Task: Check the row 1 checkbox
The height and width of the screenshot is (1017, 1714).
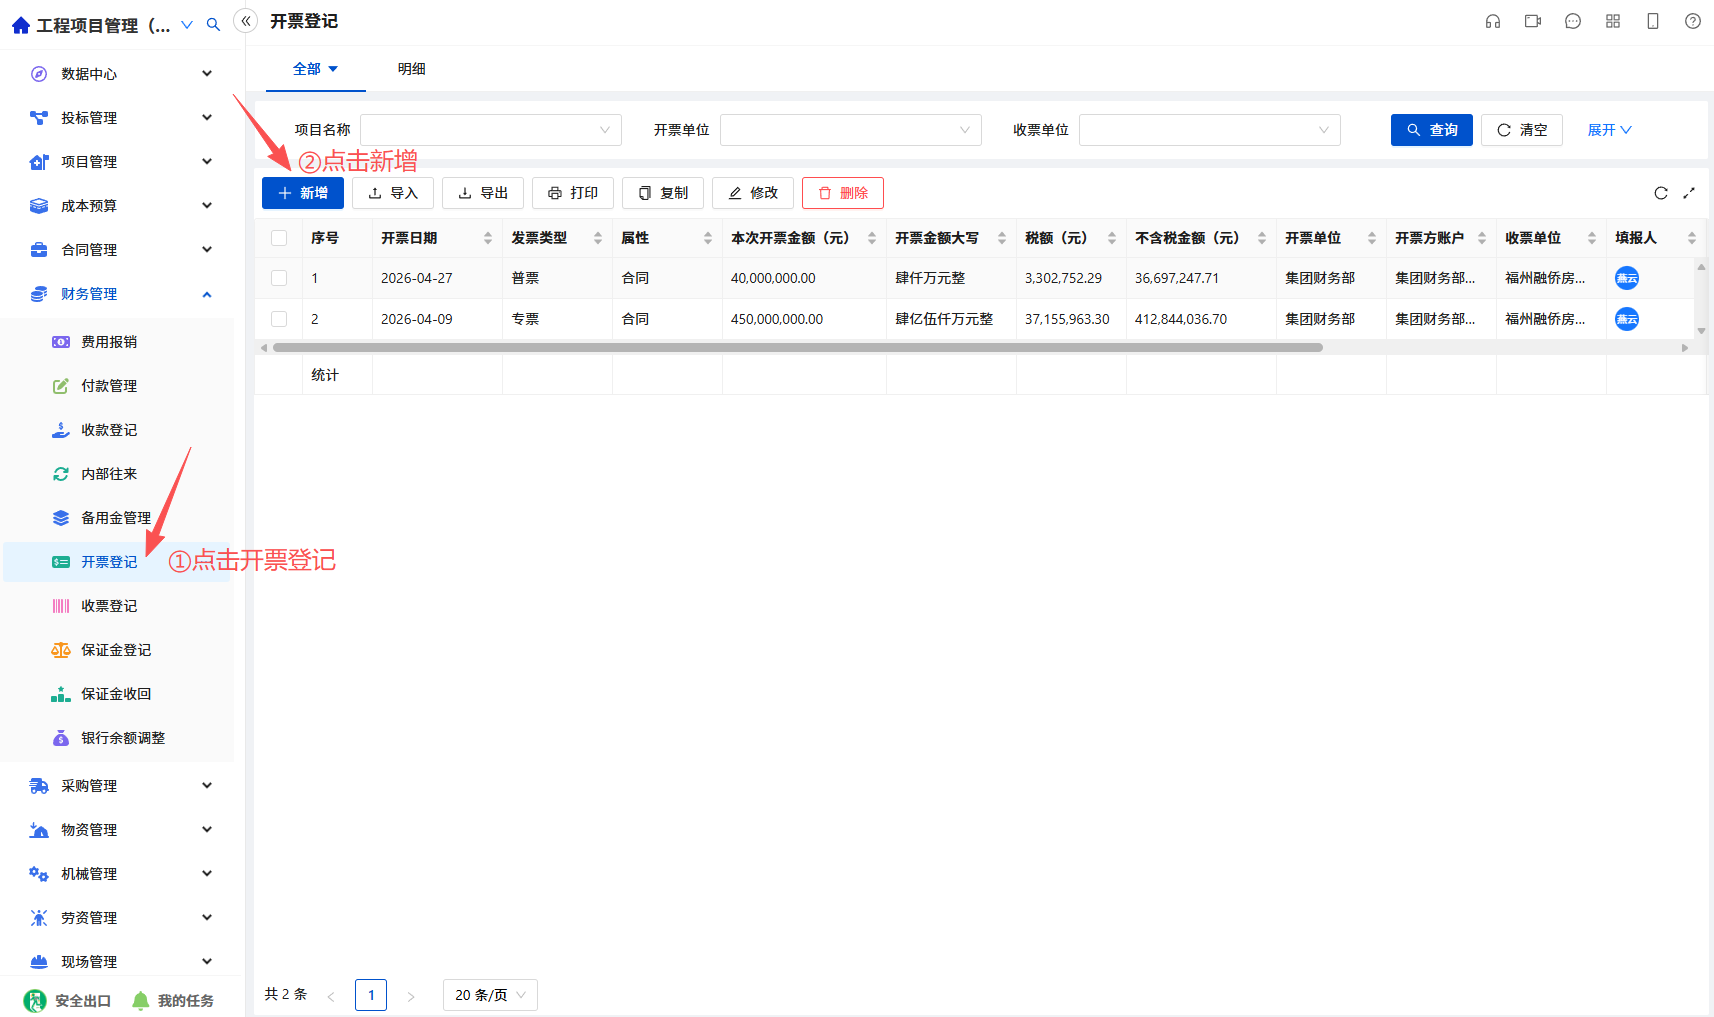Action: (279, 278)
